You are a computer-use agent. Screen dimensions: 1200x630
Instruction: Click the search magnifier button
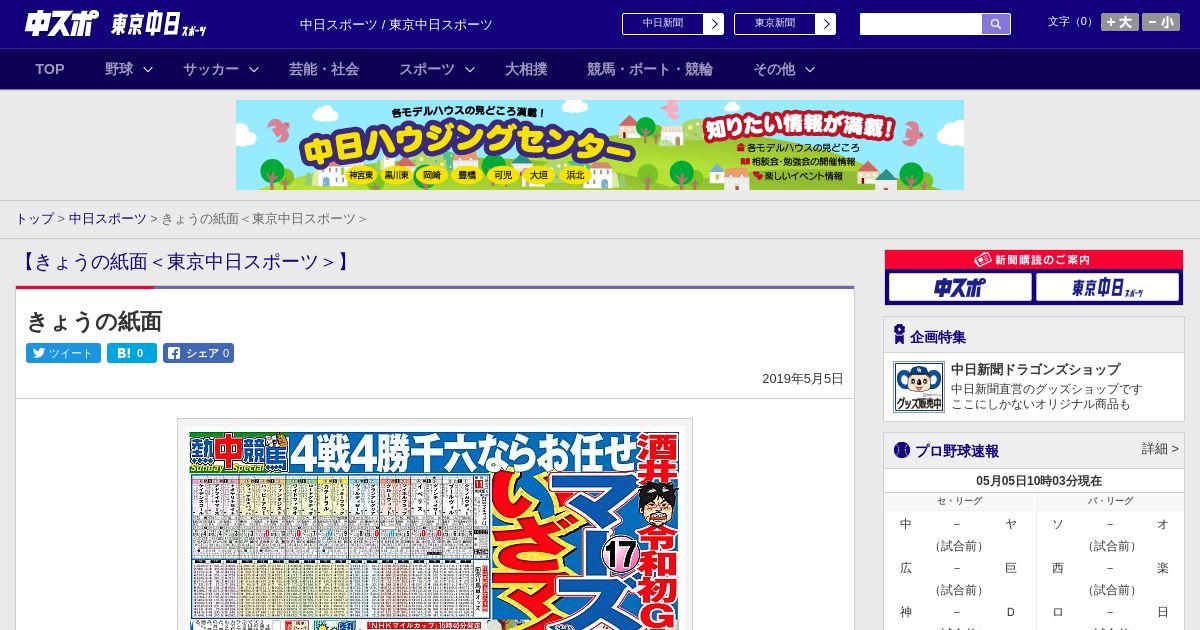point(996,24)
